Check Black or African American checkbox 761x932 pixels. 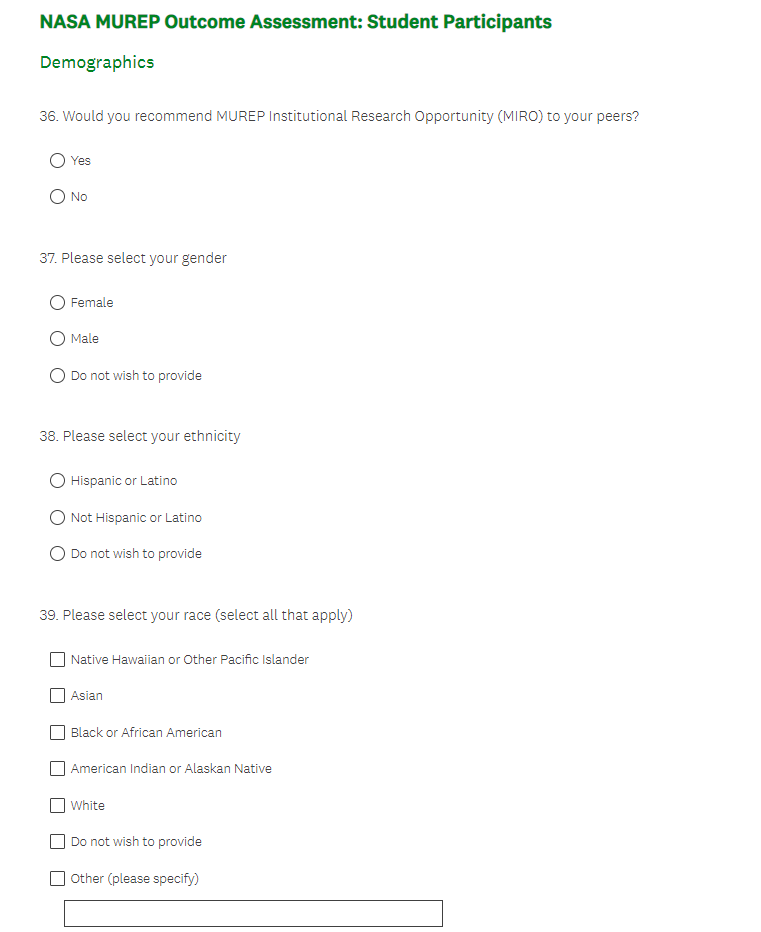click(x=58, y=733)
